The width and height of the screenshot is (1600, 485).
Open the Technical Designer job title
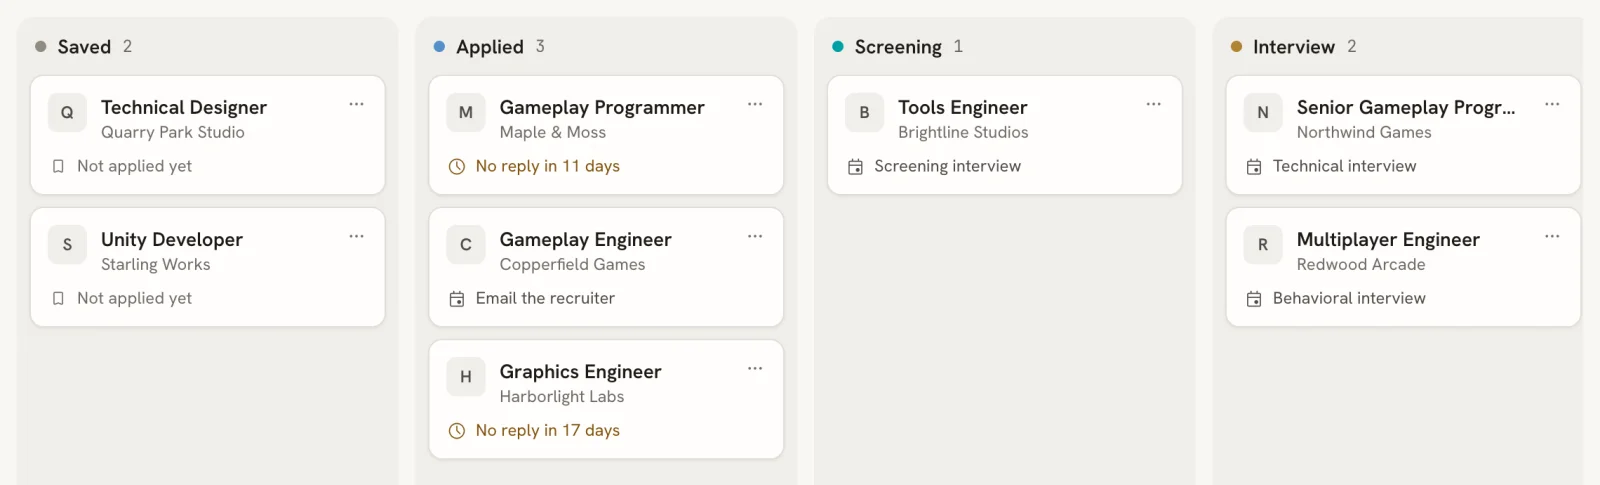pos(184,107)
